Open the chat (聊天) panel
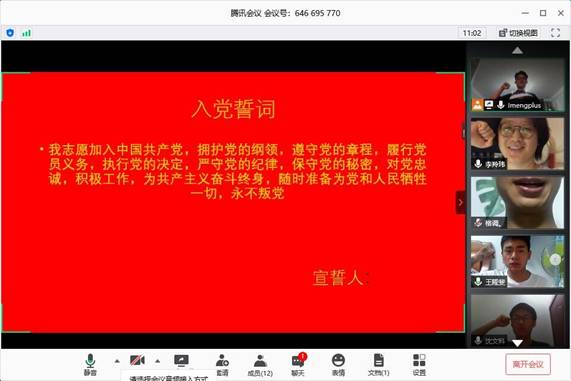The width and height of the screenshot is (571, 381). click(x=298, y=365)
